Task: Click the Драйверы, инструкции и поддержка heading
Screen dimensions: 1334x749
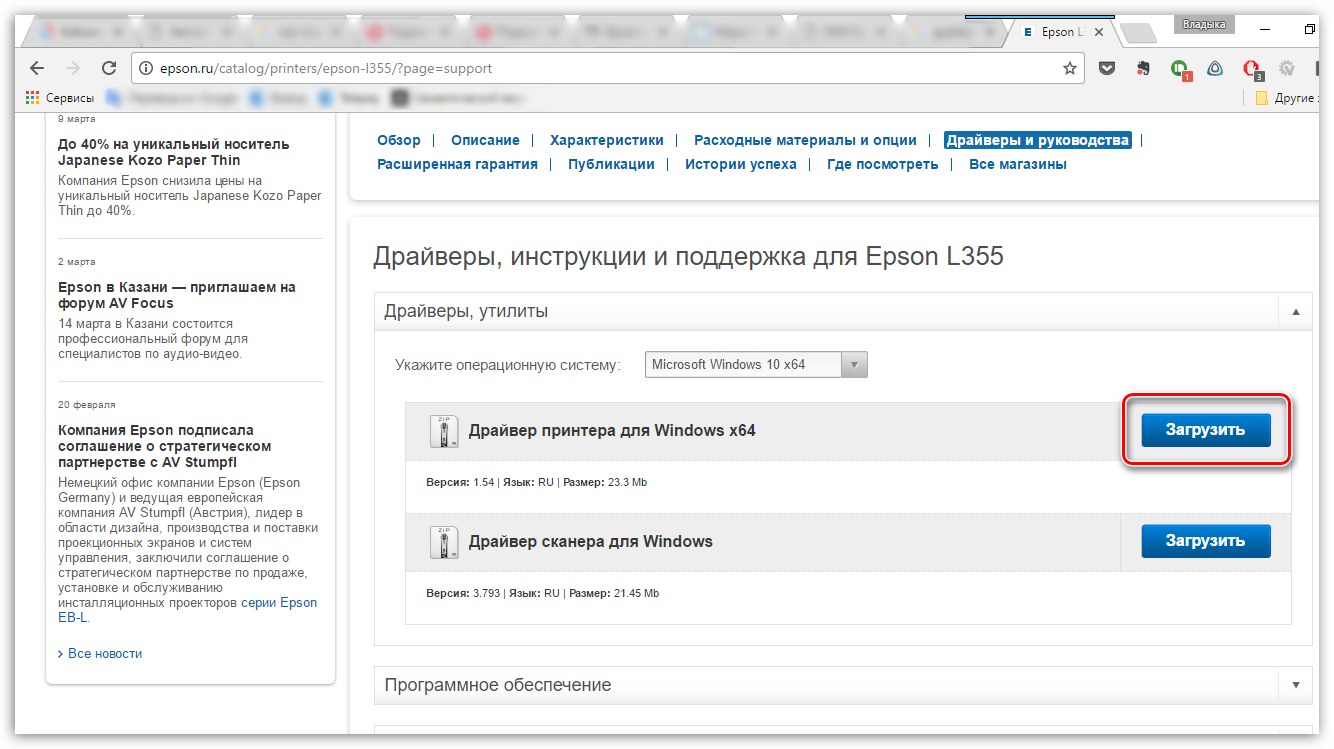Action: click(x=688, y=257)
